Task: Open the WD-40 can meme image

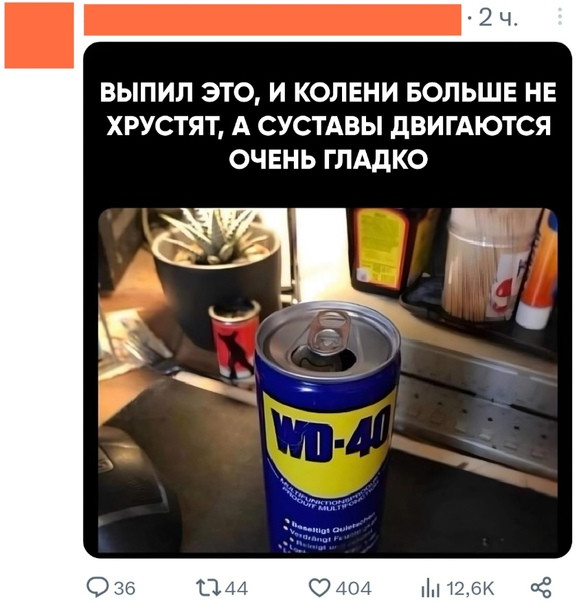Action: [x=327, y=380]
